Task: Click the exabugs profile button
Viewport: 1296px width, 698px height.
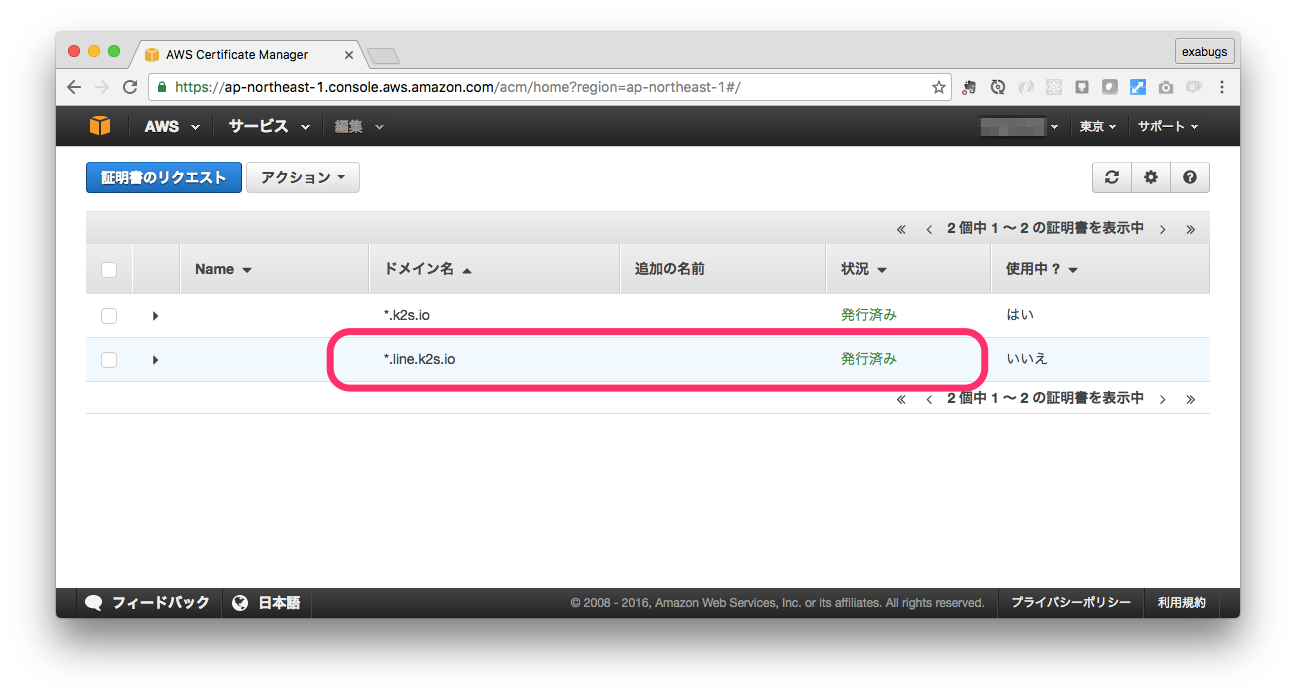Action: pyautogui.click(x=1204, y=51)
